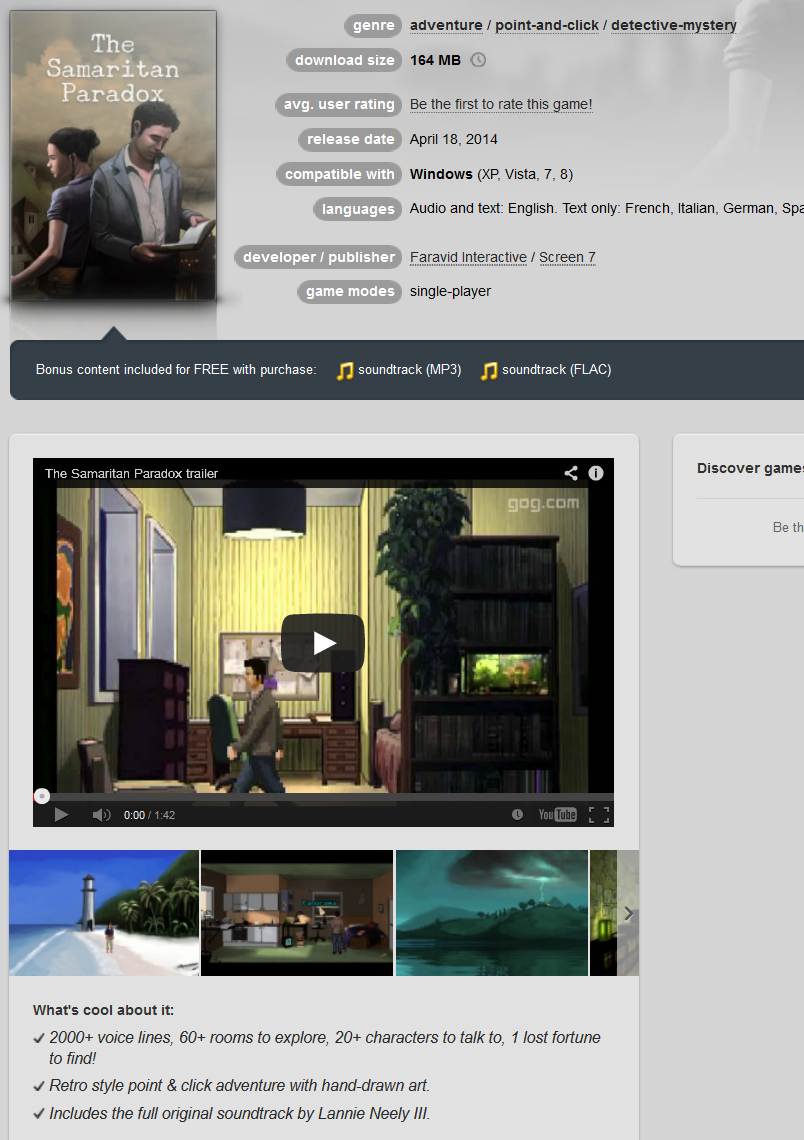Click the 'developer / publisher' label
Image resolution: width=804 pixels, height=1140 pixels.
tap(318, 257)
